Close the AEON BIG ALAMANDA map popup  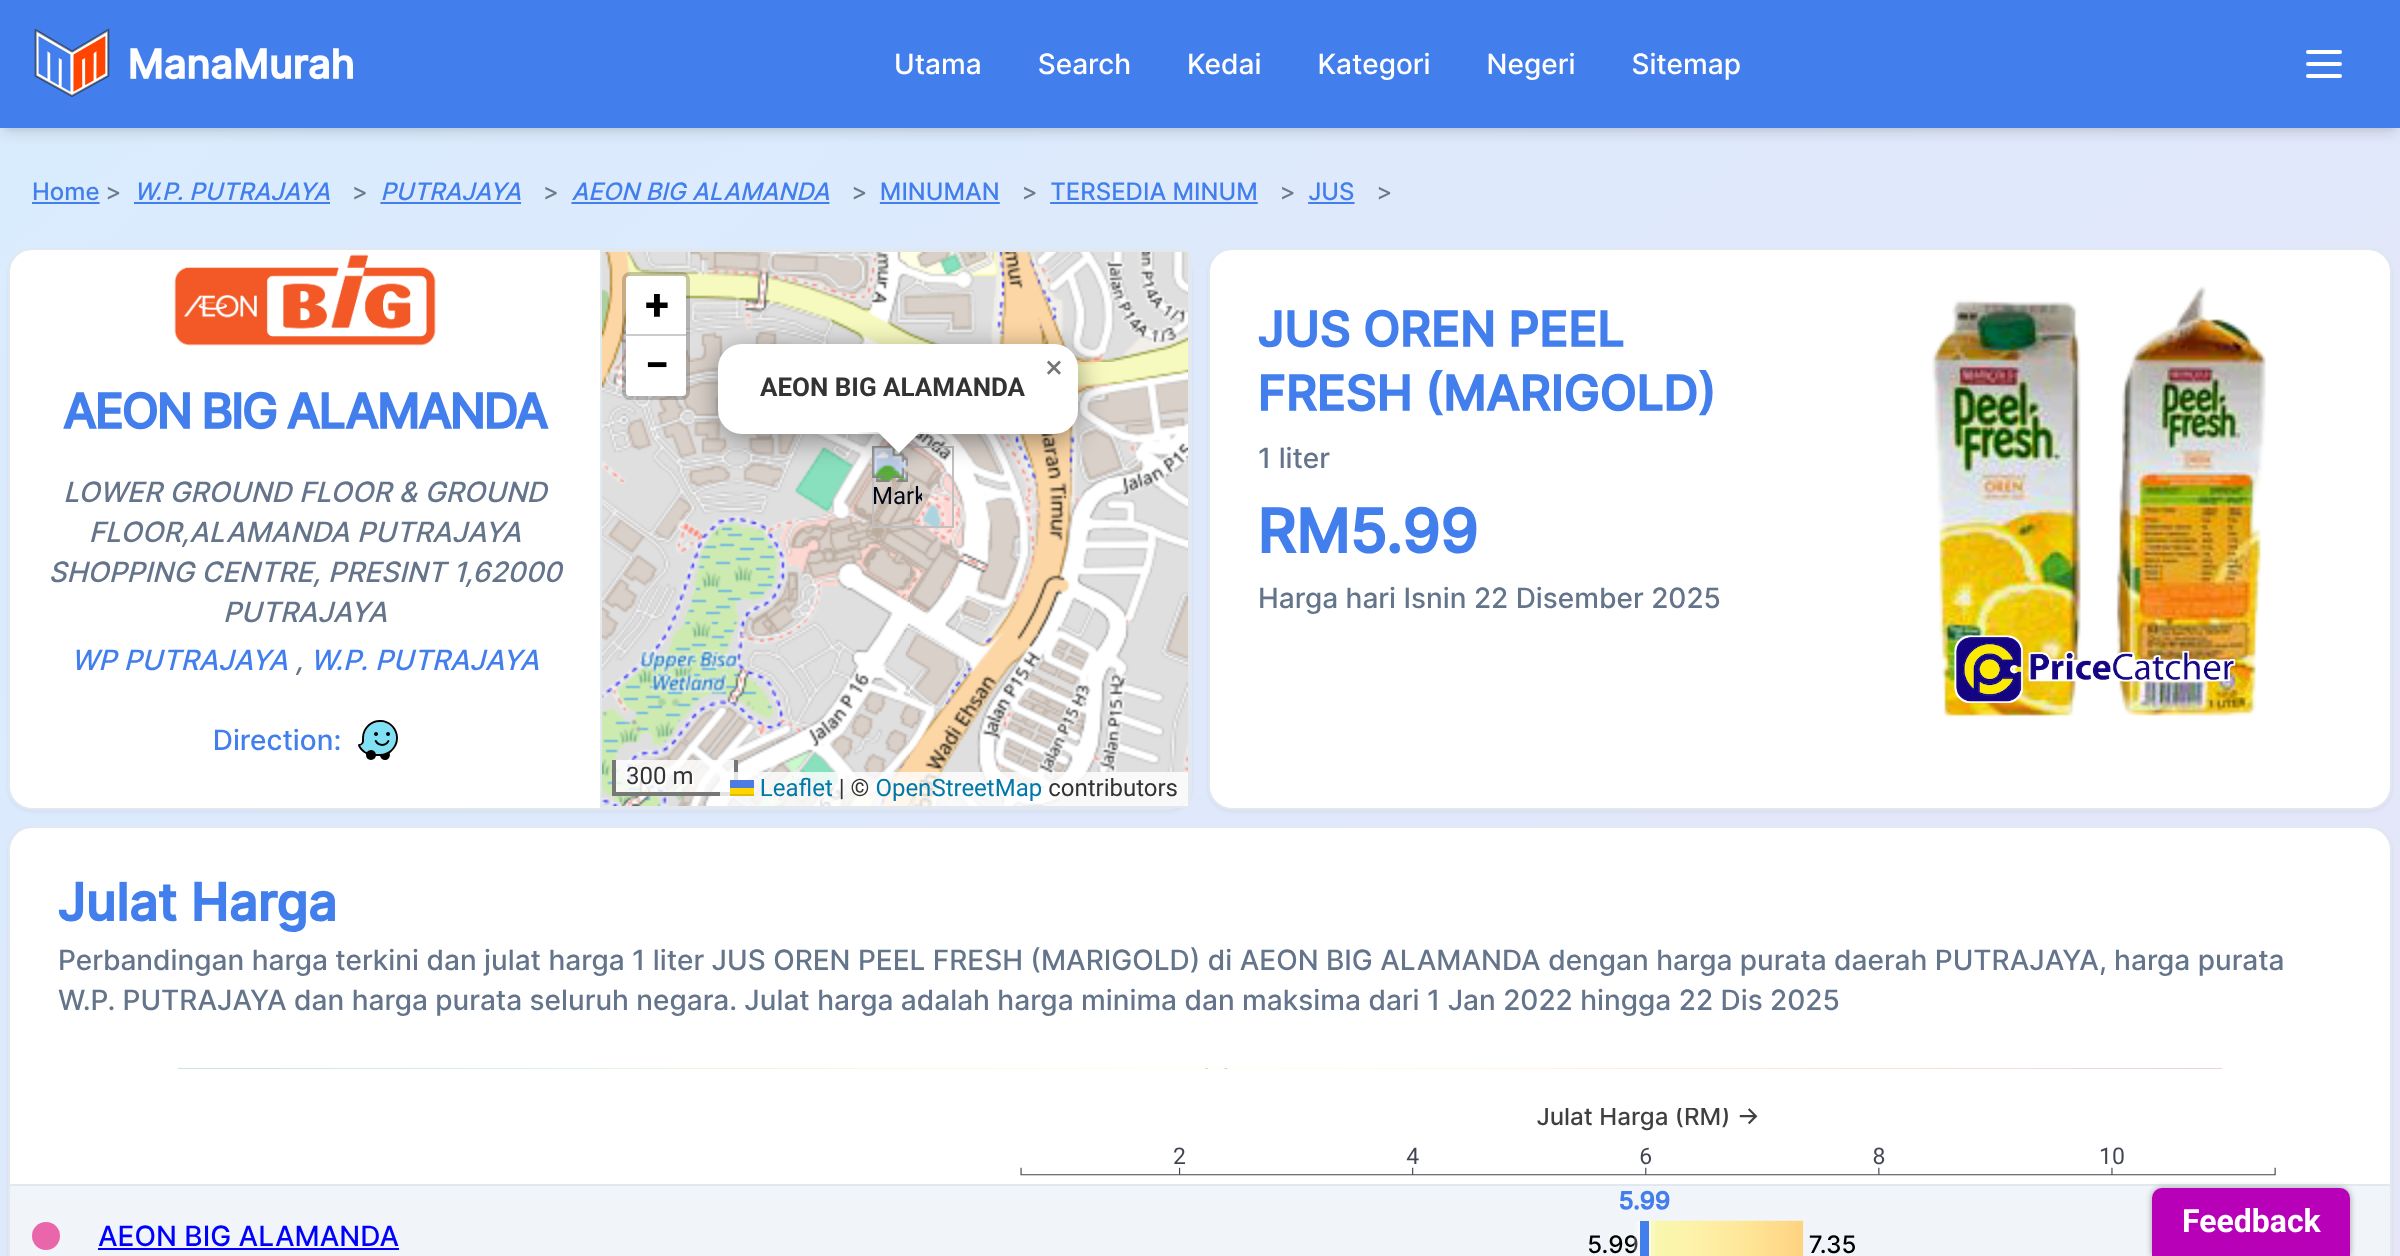pyautogui.click(x=1053, y=368)
